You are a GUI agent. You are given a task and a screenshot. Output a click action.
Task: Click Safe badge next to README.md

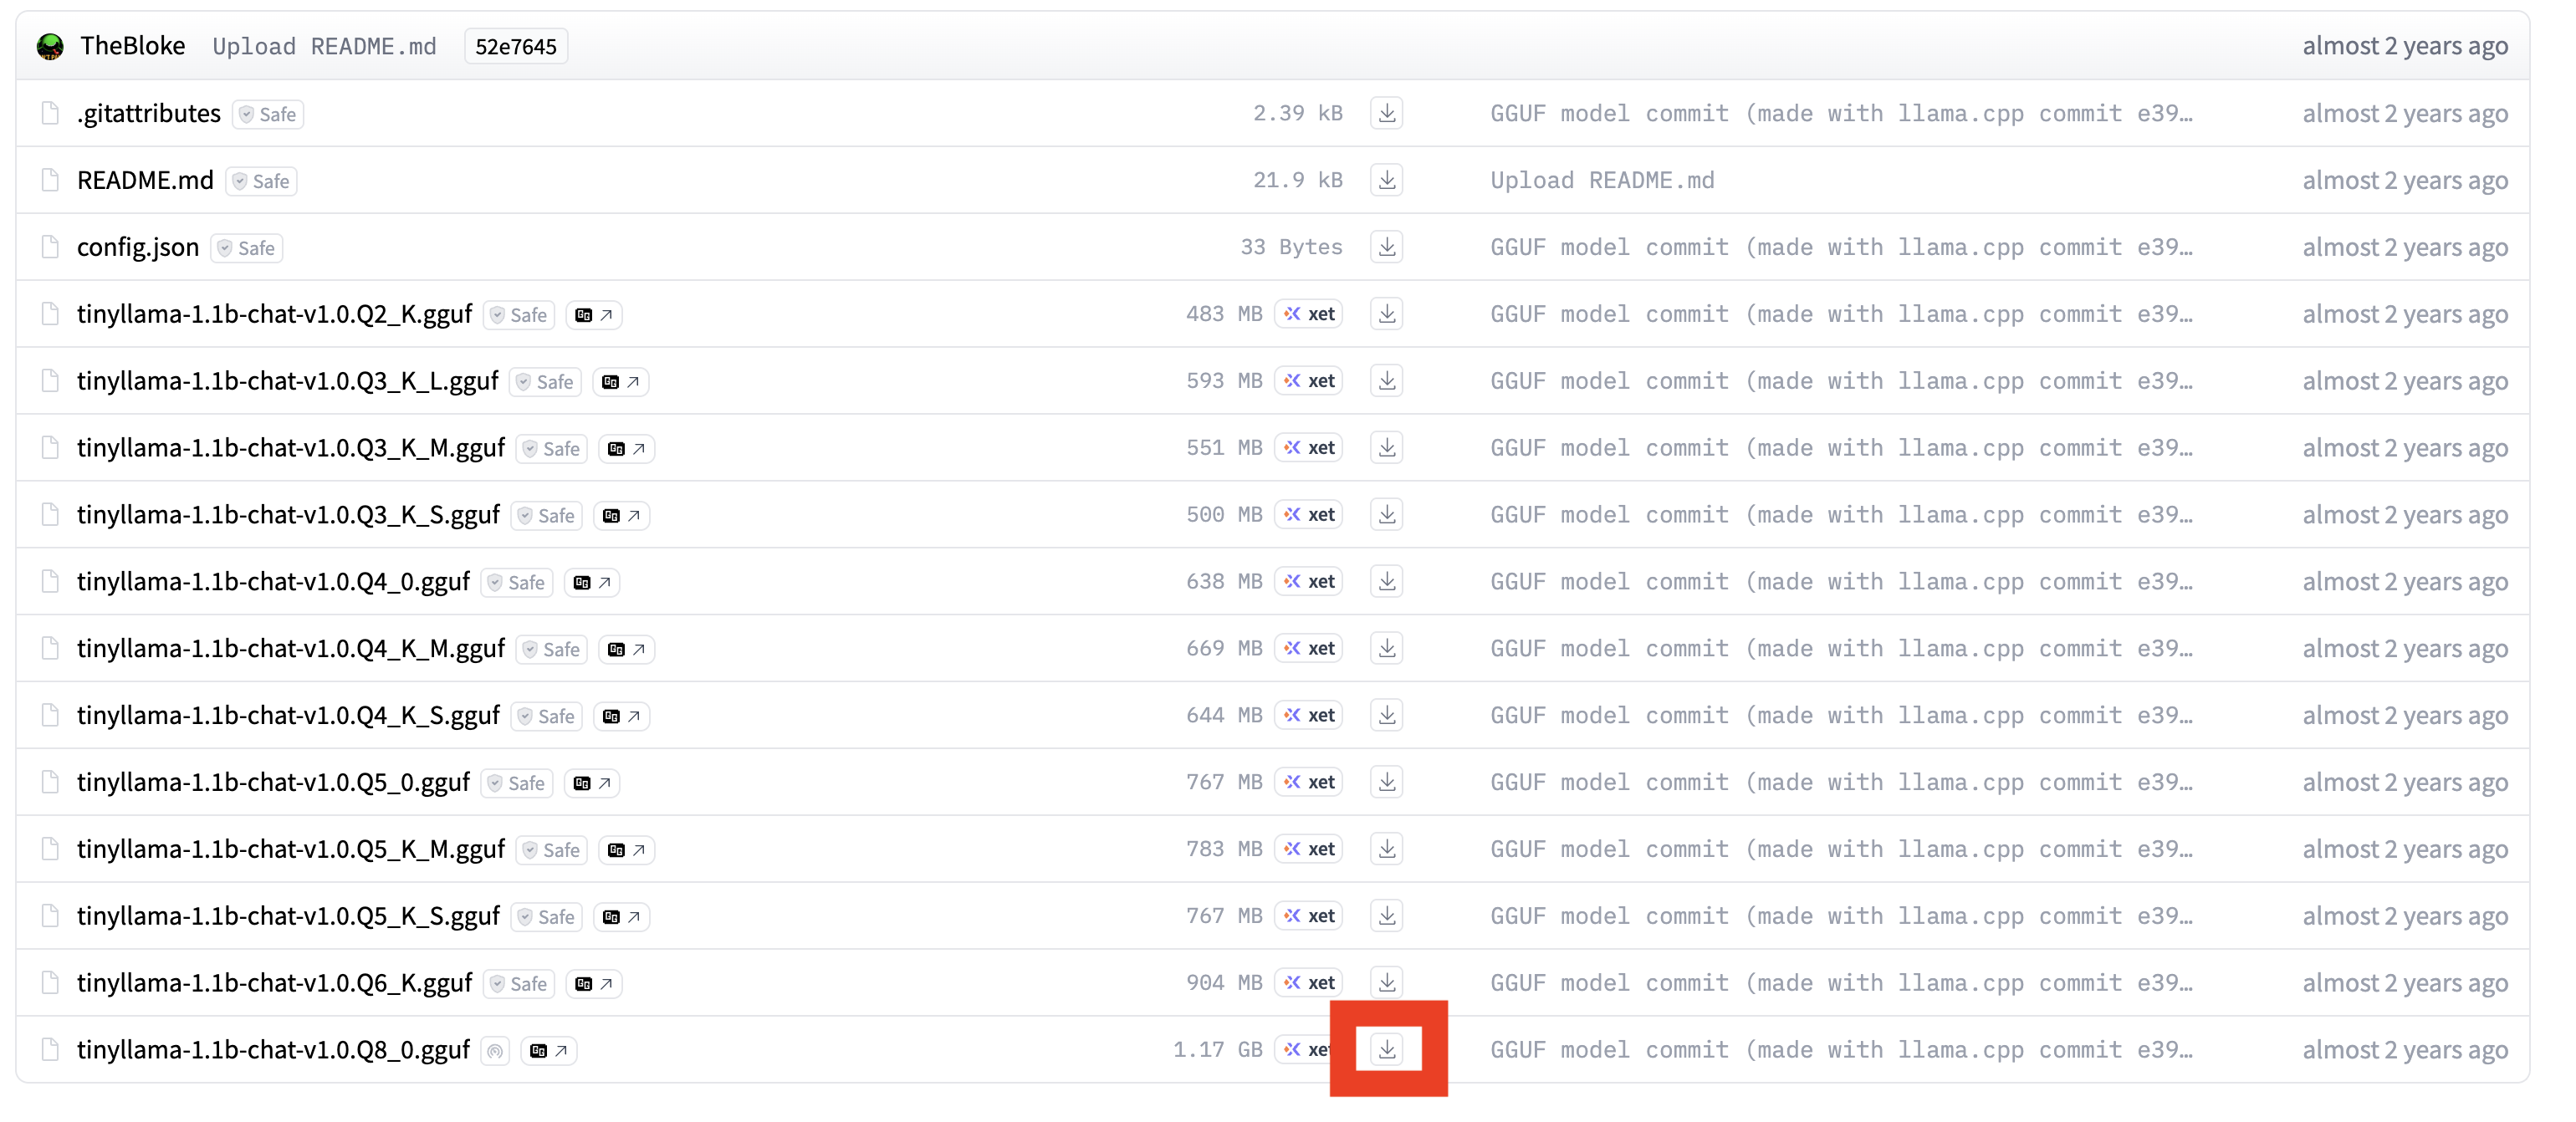click(x=262, y=181)
